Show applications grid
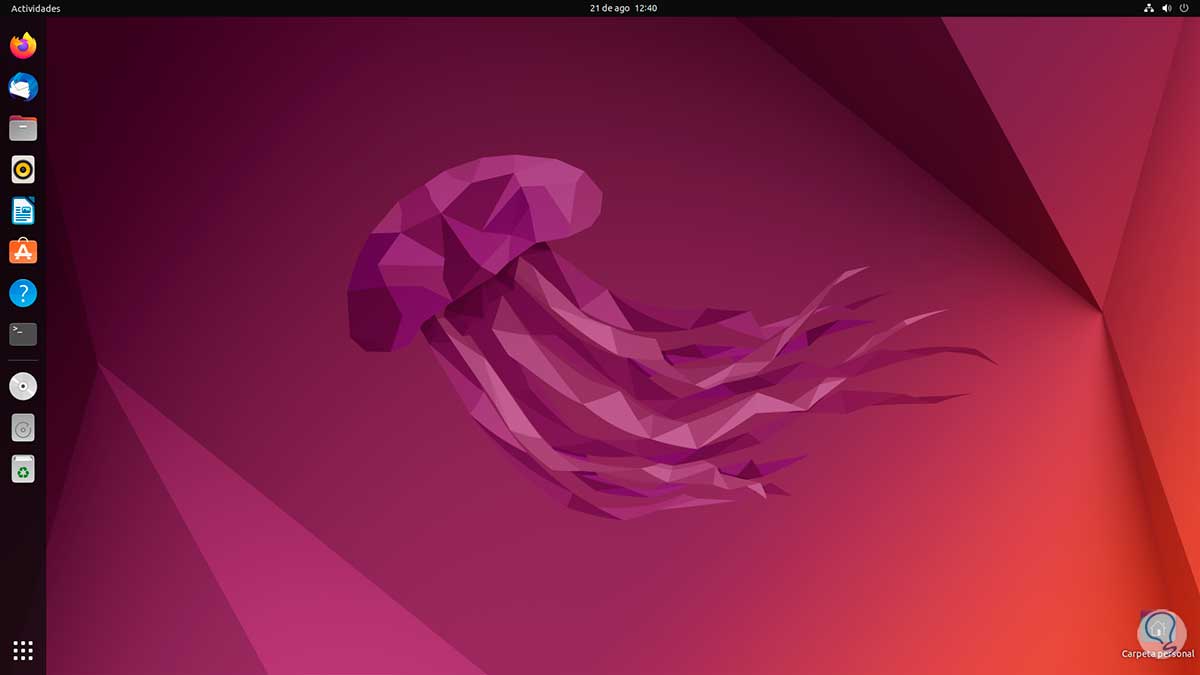The image size is (1200, 675). click(23, 651)
